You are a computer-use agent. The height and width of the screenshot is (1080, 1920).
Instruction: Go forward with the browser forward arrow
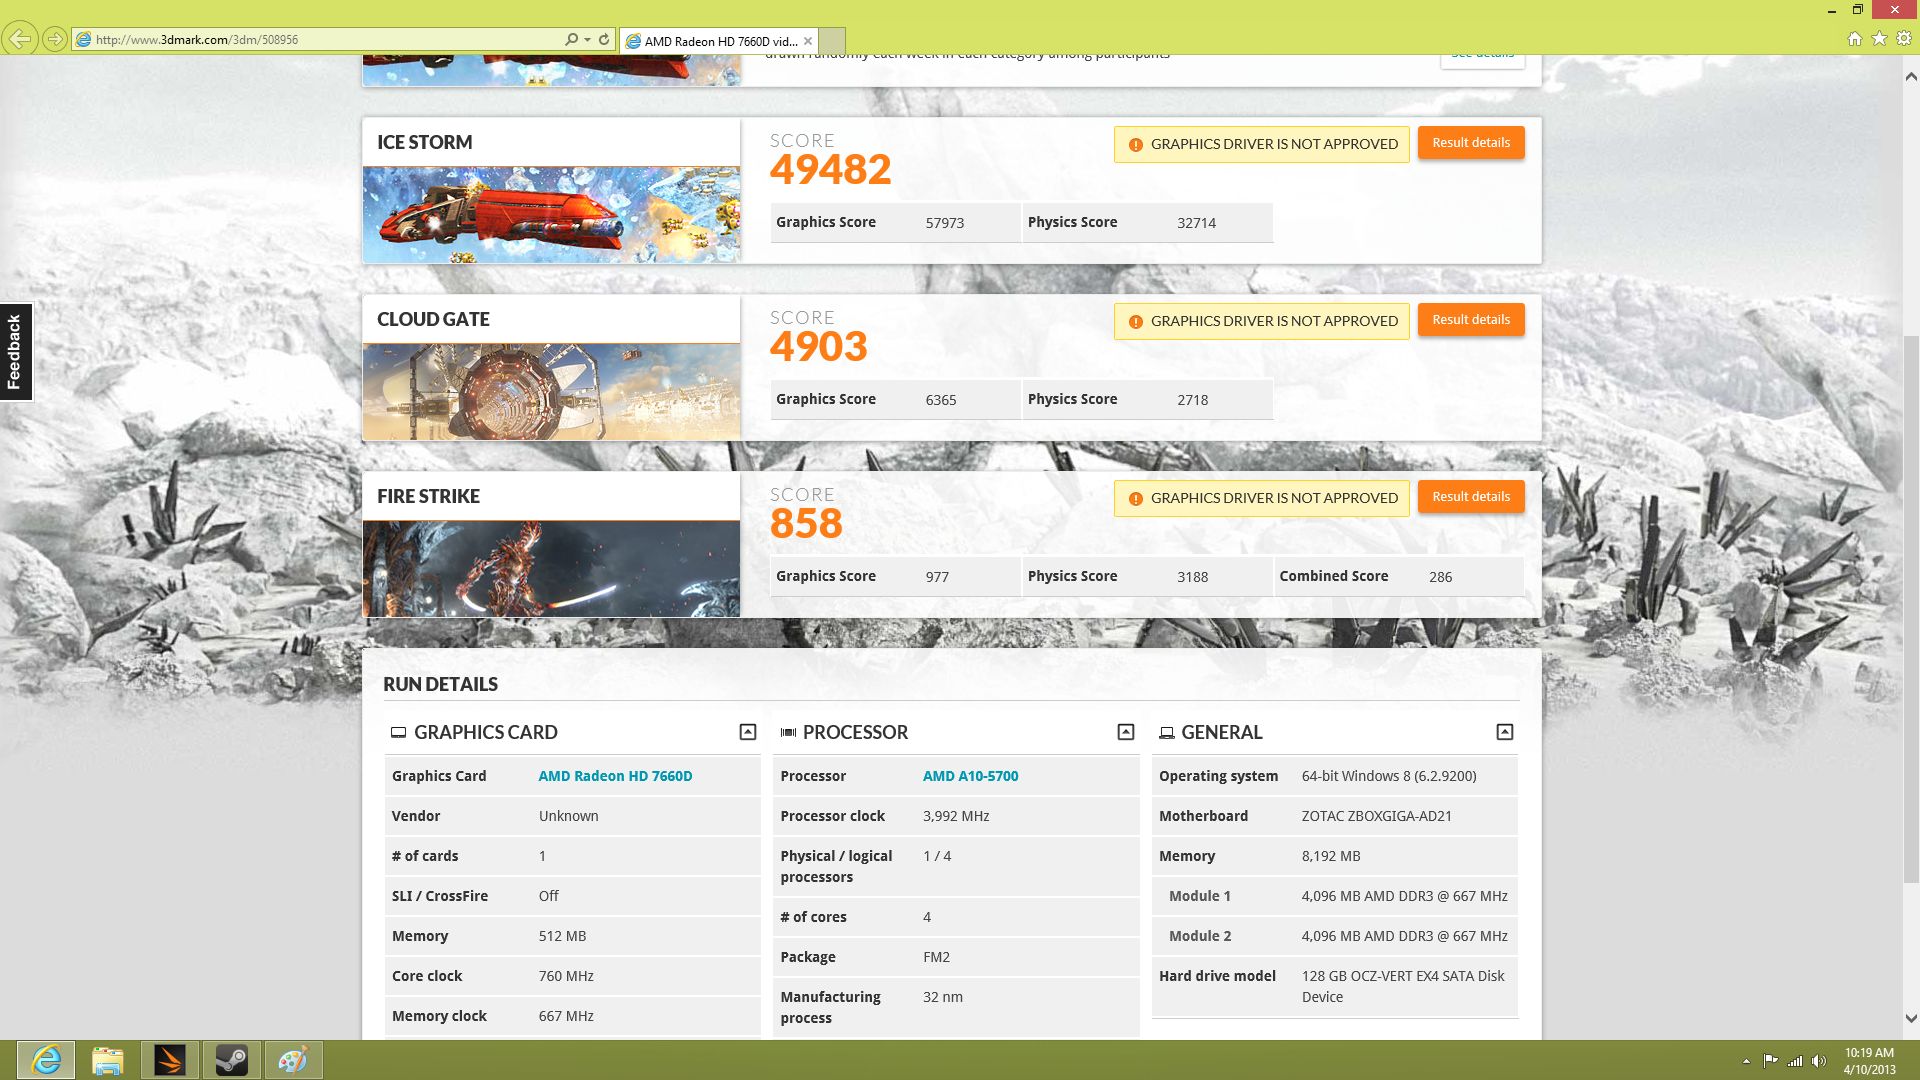coord(55,39)
